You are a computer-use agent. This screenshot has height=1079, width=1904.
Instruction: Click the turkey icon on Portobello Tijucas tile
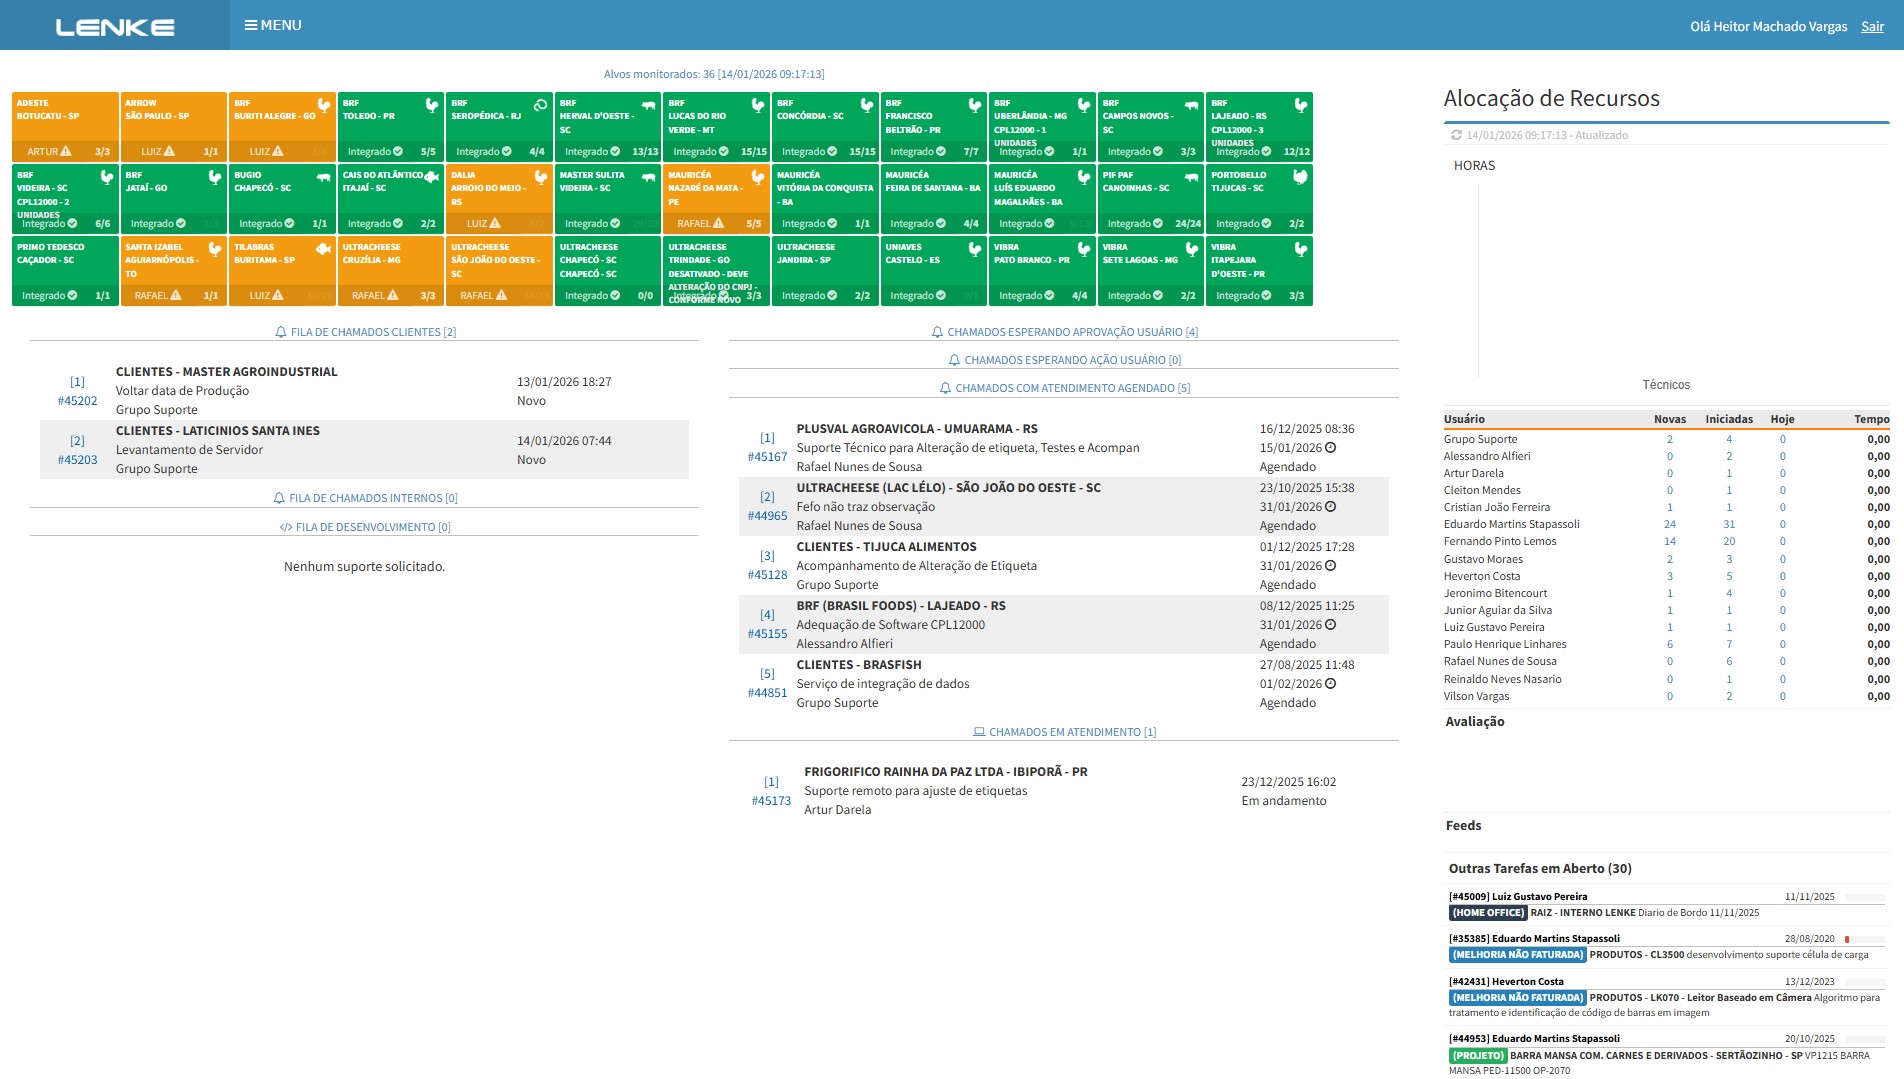[1300, 177]
